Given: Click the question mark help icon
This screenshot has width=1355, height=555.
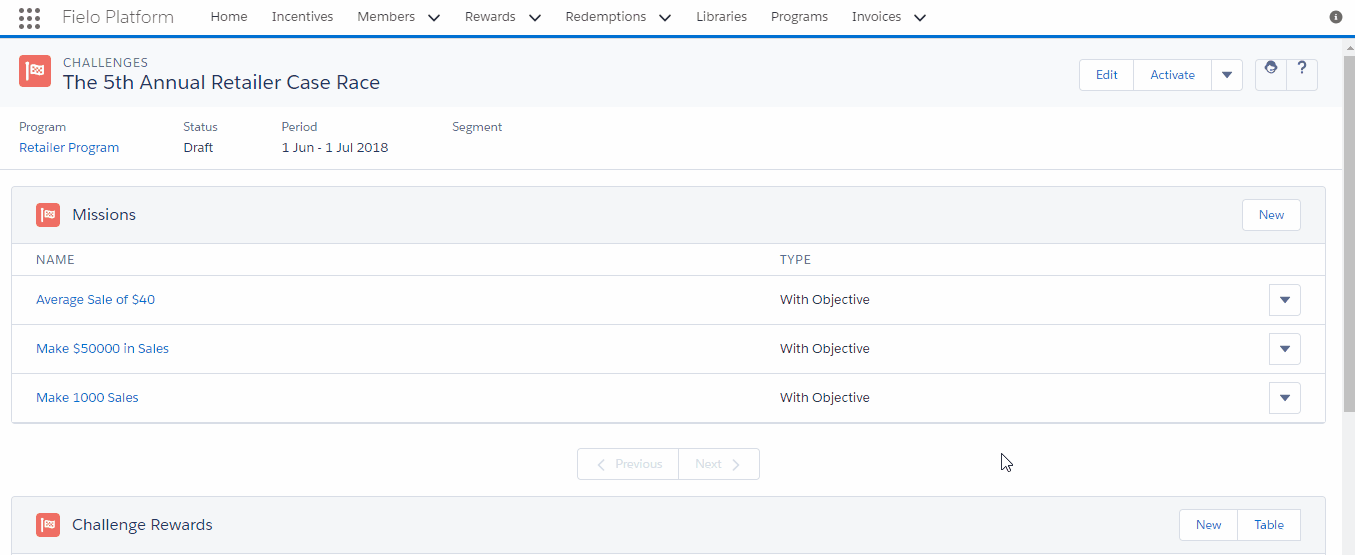Looking at the screenshot, I should (1302, 74).
